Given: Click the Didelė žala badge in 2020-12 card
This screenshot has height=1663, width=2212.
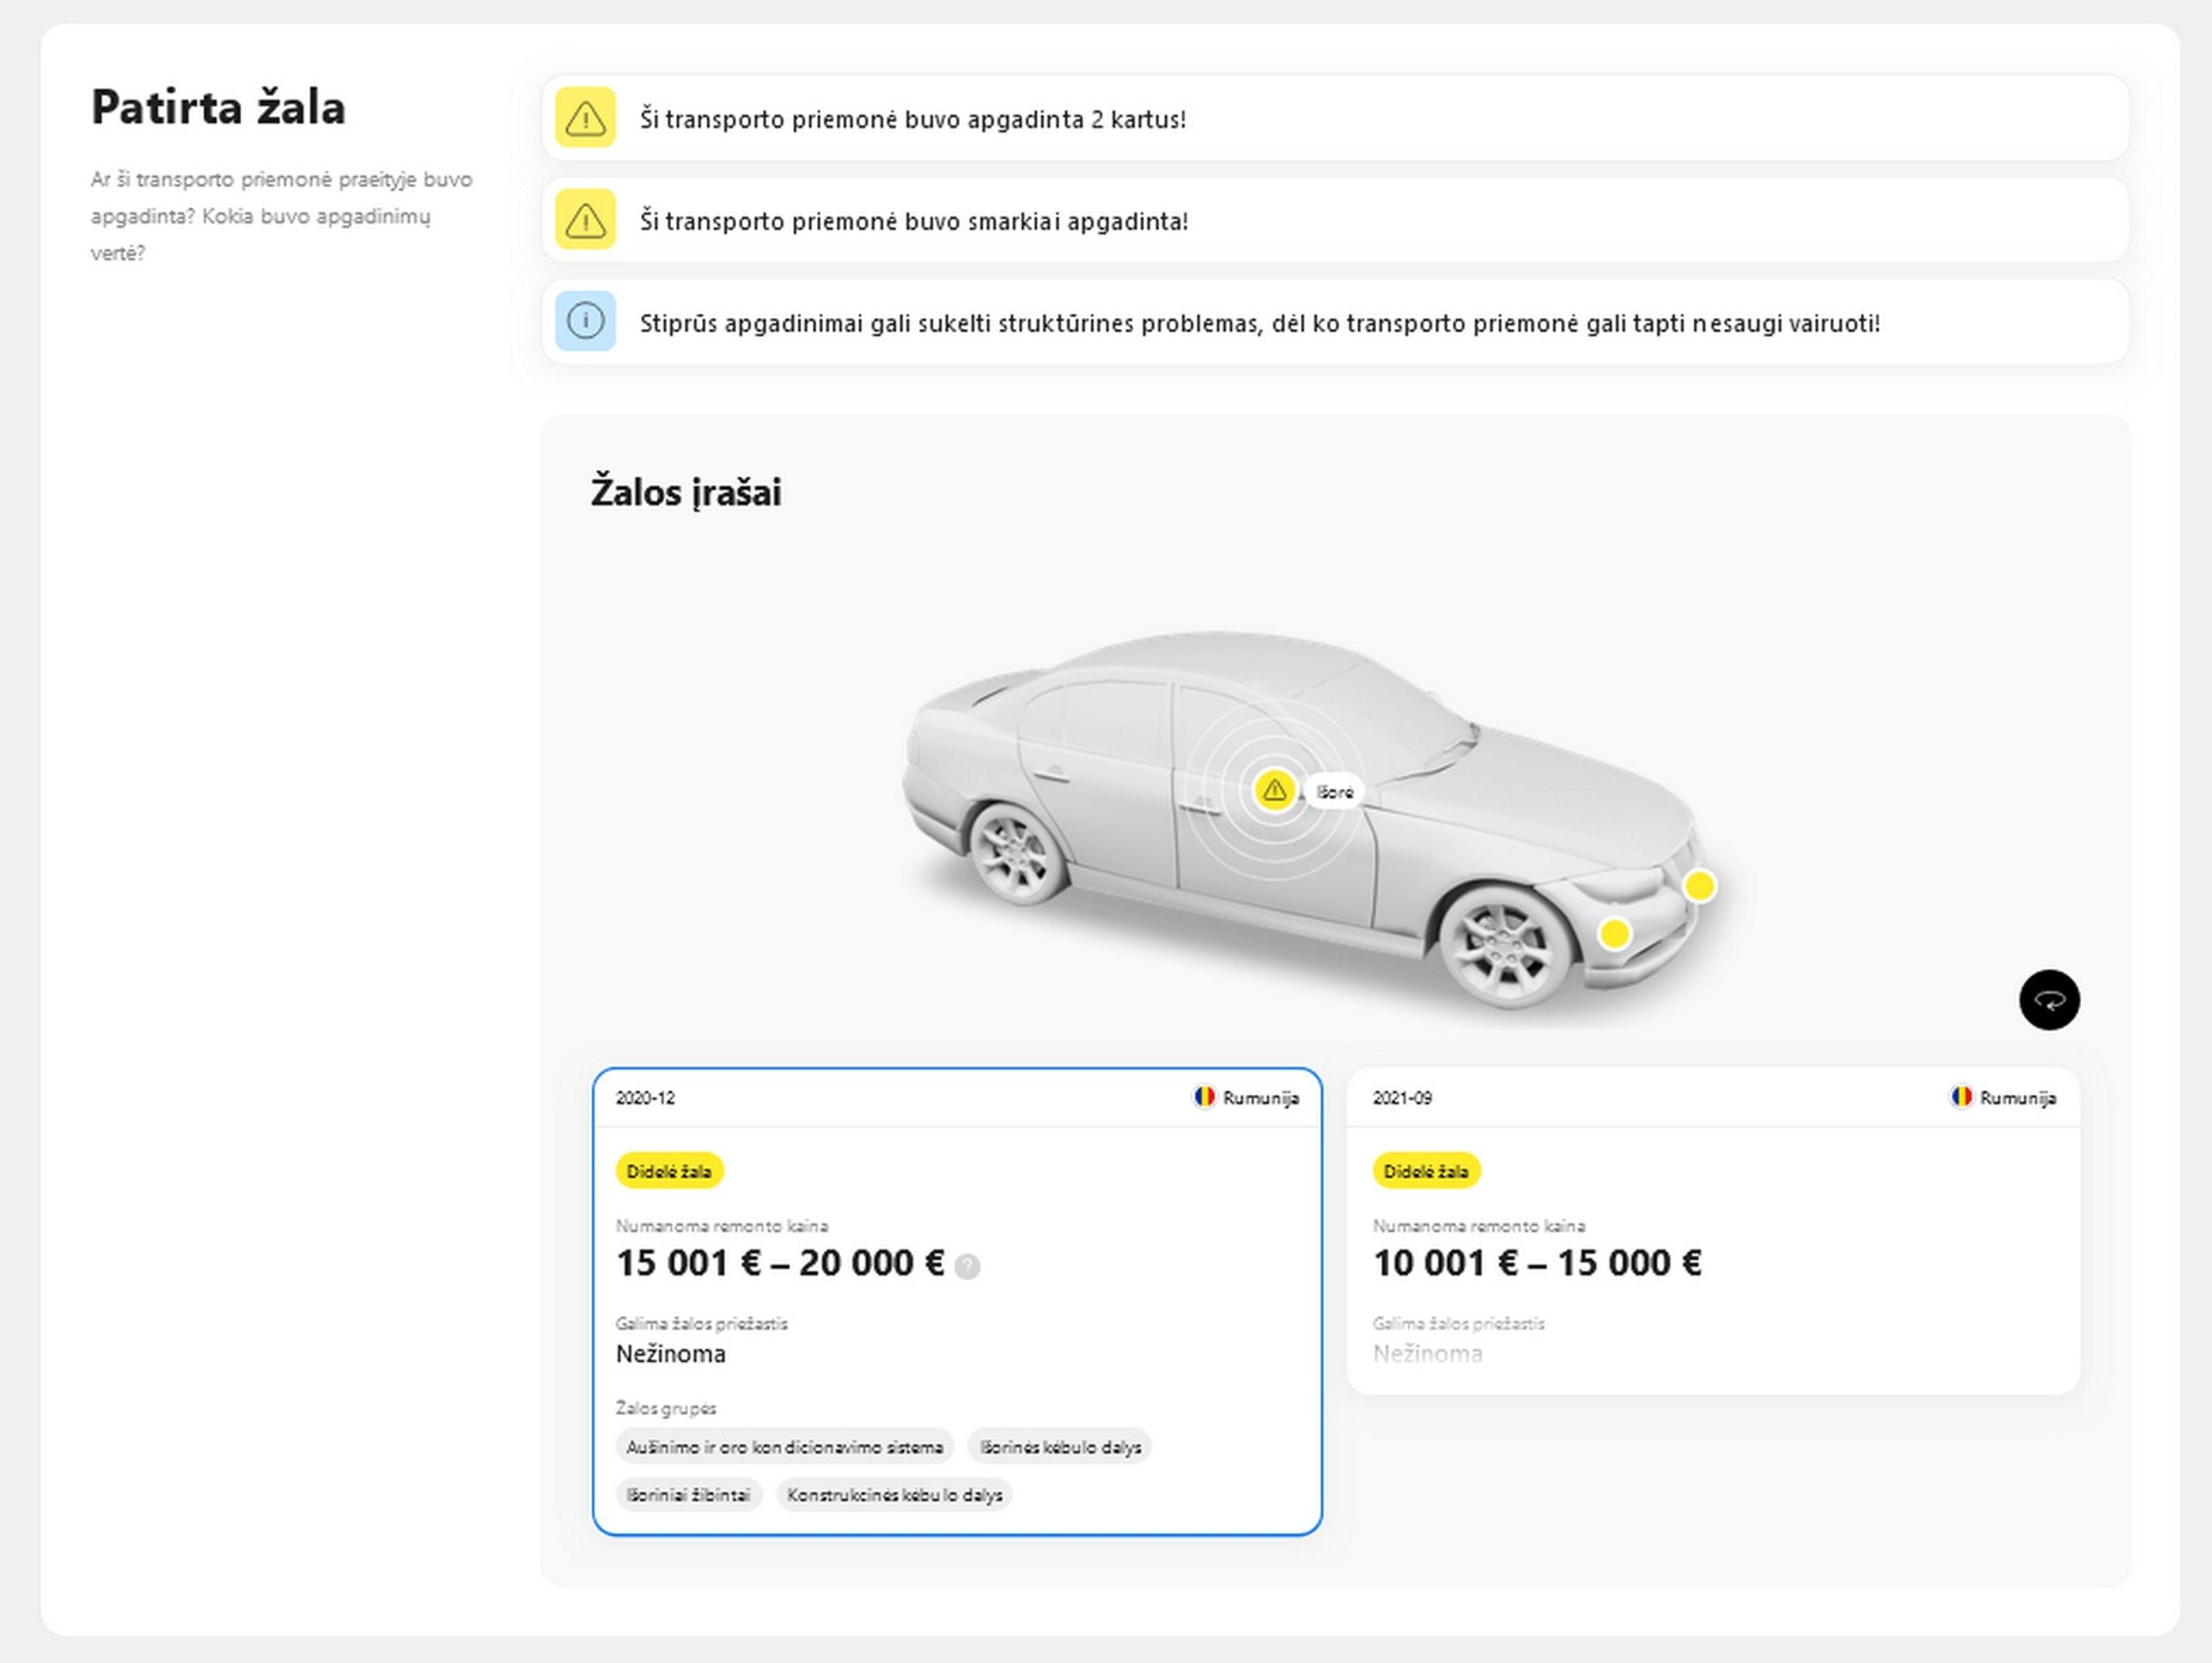Looking at the screenshot, I should click(x=668, y=1171).
